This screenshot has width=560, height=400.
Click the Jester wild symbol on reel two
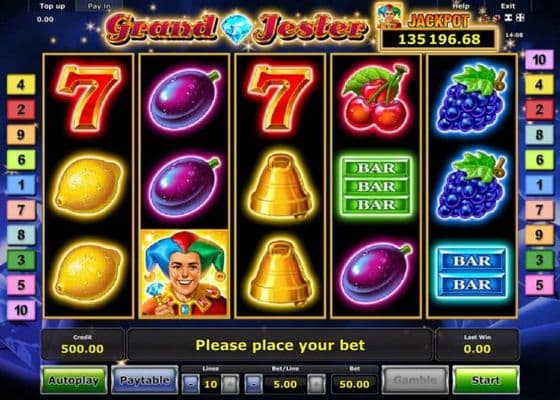[x=184, y=273]
